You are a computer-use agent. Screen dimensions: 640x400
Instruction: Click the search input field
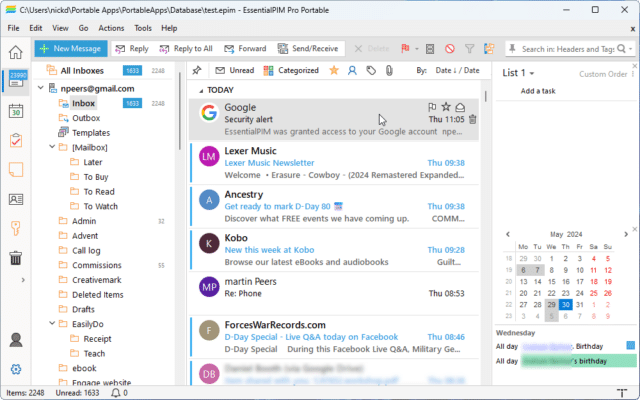click(567, 49)
